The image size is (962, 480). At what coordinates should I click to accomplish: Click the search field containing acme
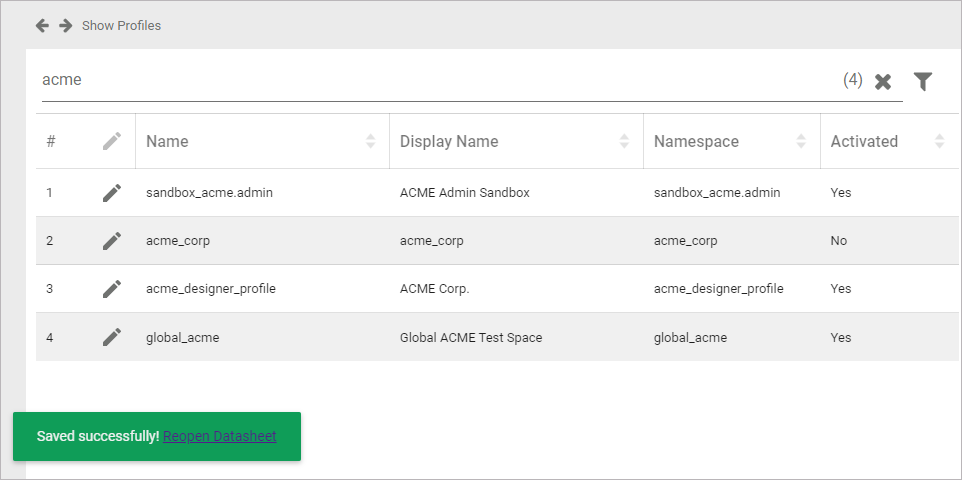tap(430, 80)
